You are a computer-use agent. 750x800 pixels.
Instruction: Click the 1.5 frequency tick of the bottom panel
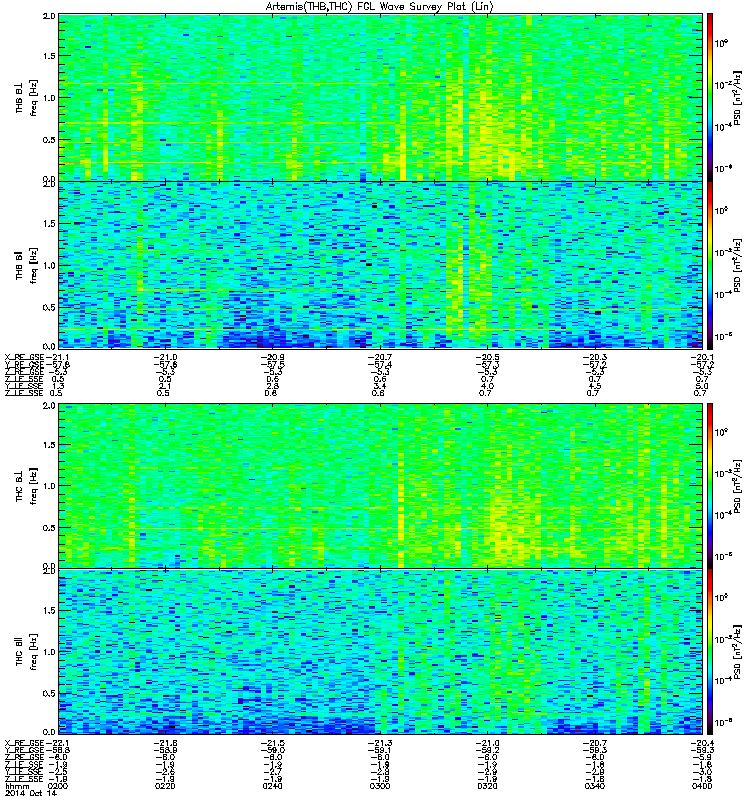click(x=49, y=611)
